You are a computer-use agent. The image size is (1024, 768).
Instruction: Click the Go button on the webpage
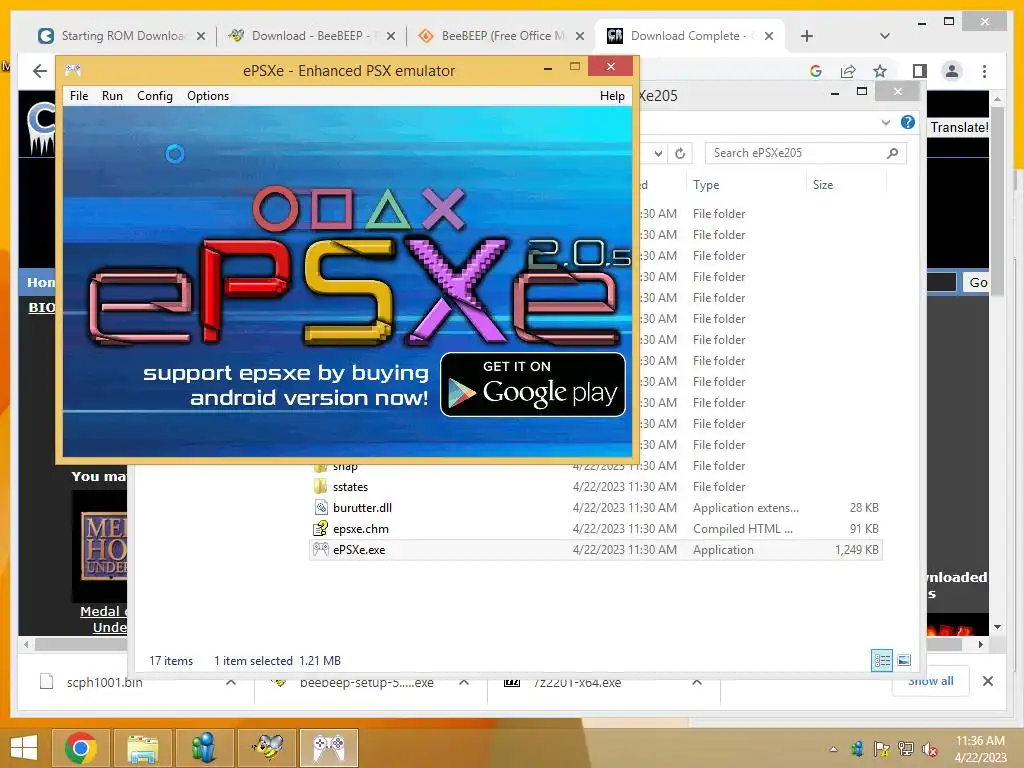978,282
